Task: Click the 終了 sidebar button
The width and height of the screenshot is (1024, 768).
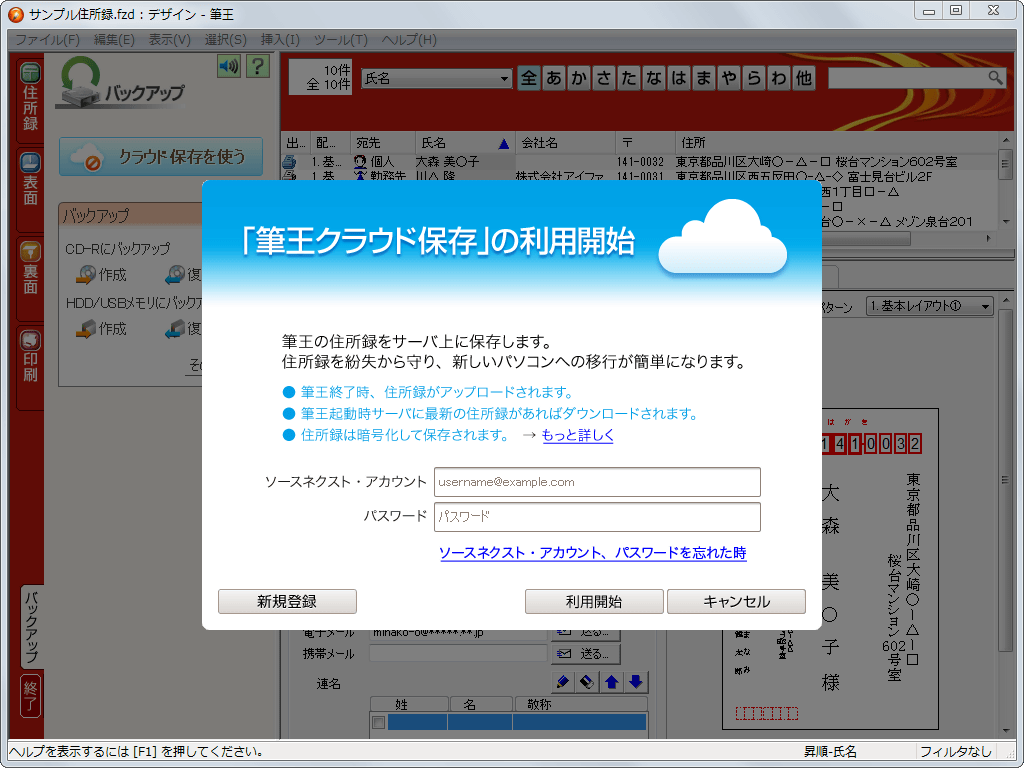Action: [x=31, y=696]
